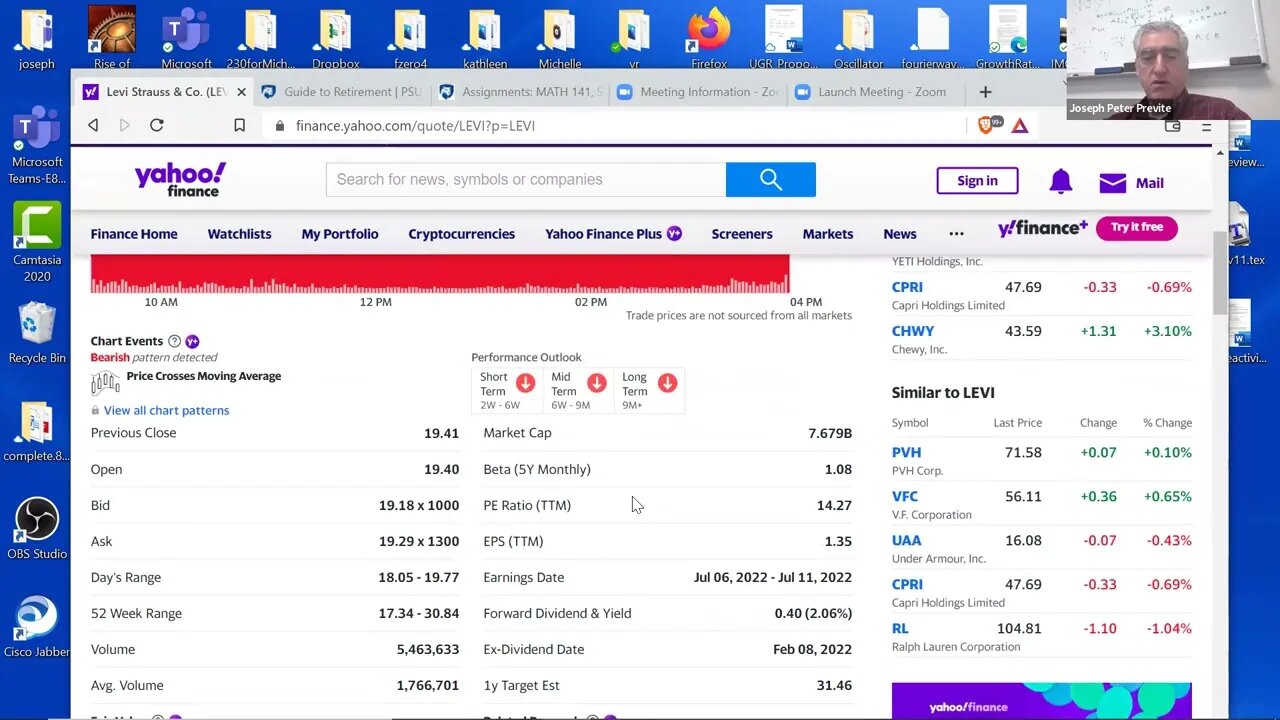Expand the more nav options ellipsis

pos(956,234)
